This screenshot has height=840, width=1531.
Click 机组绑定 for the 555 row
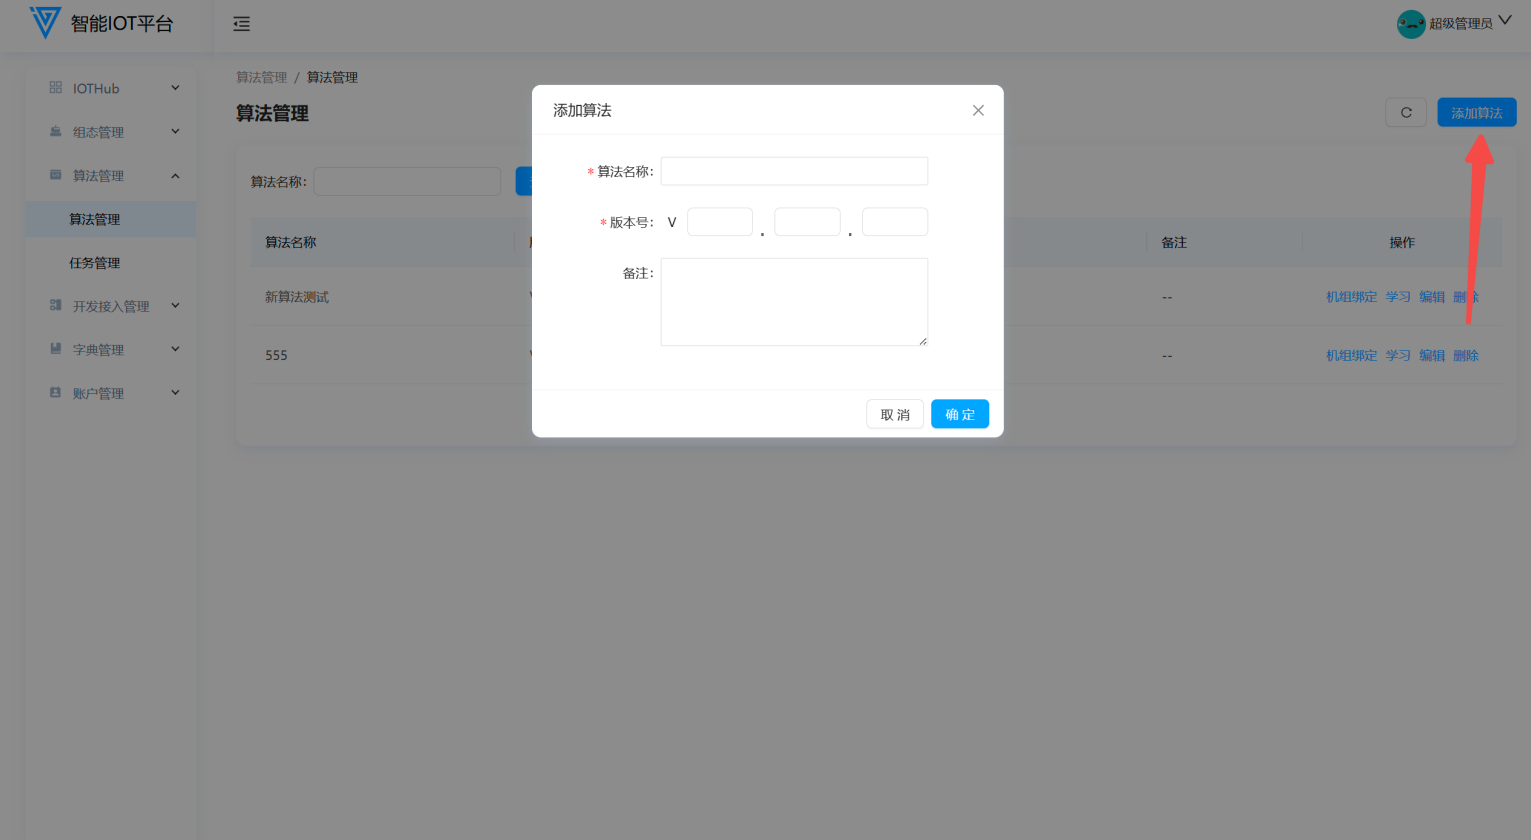click(x=1351, y=356)
